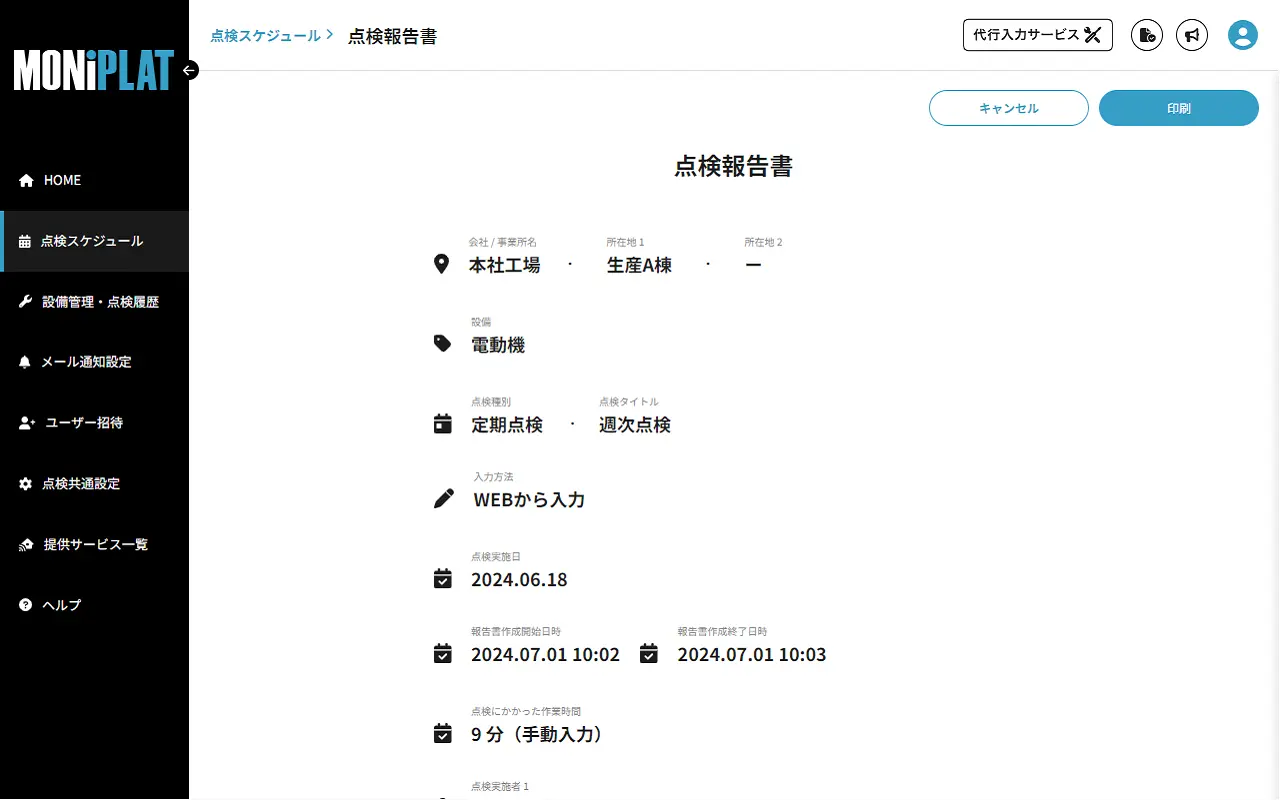The image size is (1280, 800).
Task: Click the megaphone announcements icon
Action: [x=1192, y=35]
